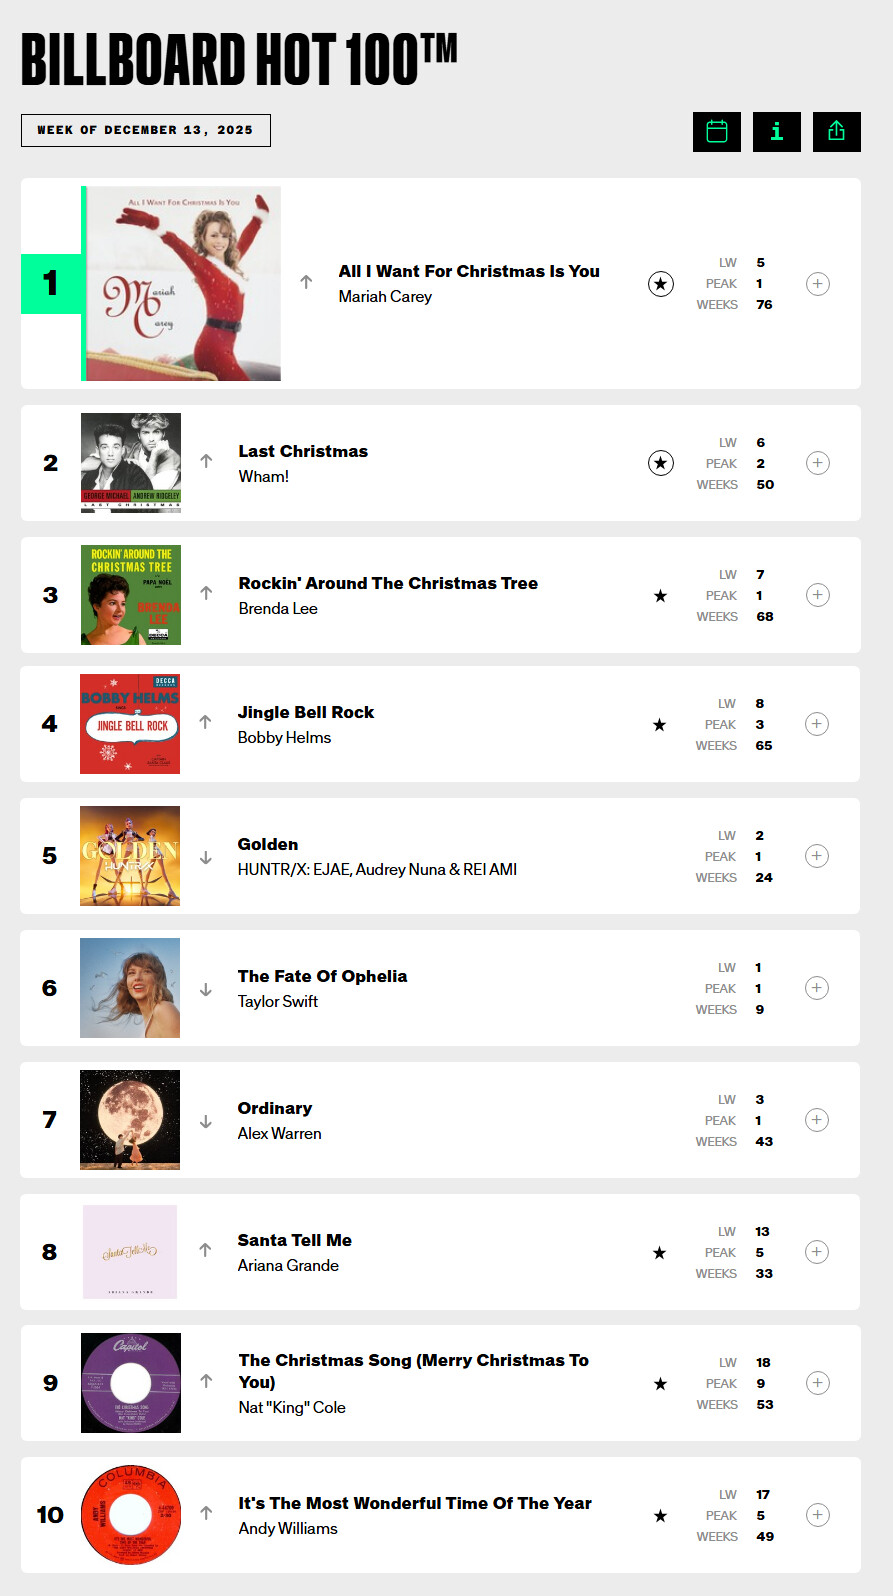893x1596 pixels.
Task: Expand The Fate Of Ophelia row details
Action: pos(816,988)
